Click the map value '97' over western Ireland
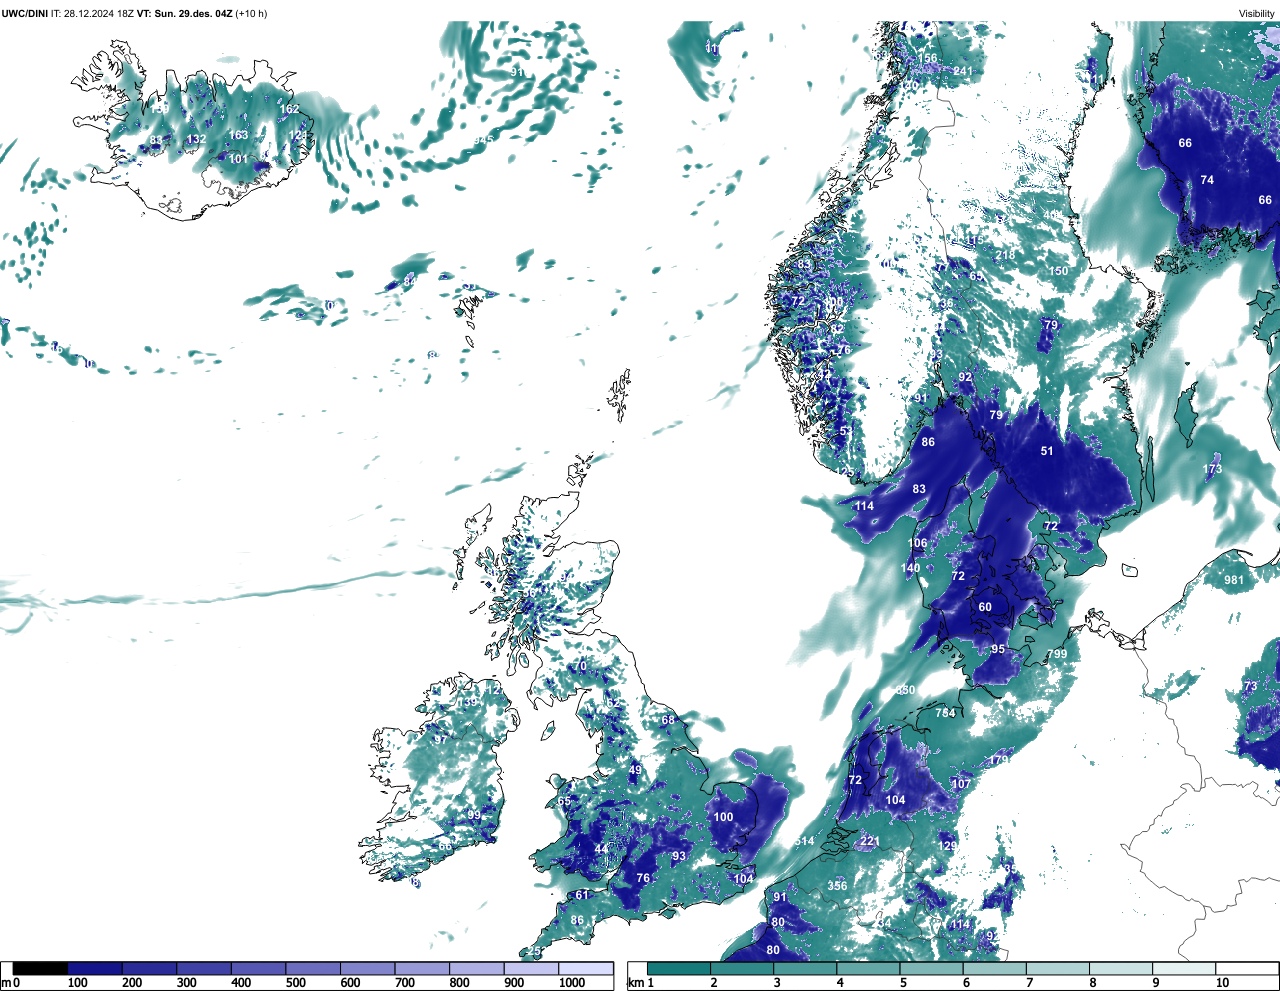The height and width of the screenshot is (991, 1280). tap(440, 740)
